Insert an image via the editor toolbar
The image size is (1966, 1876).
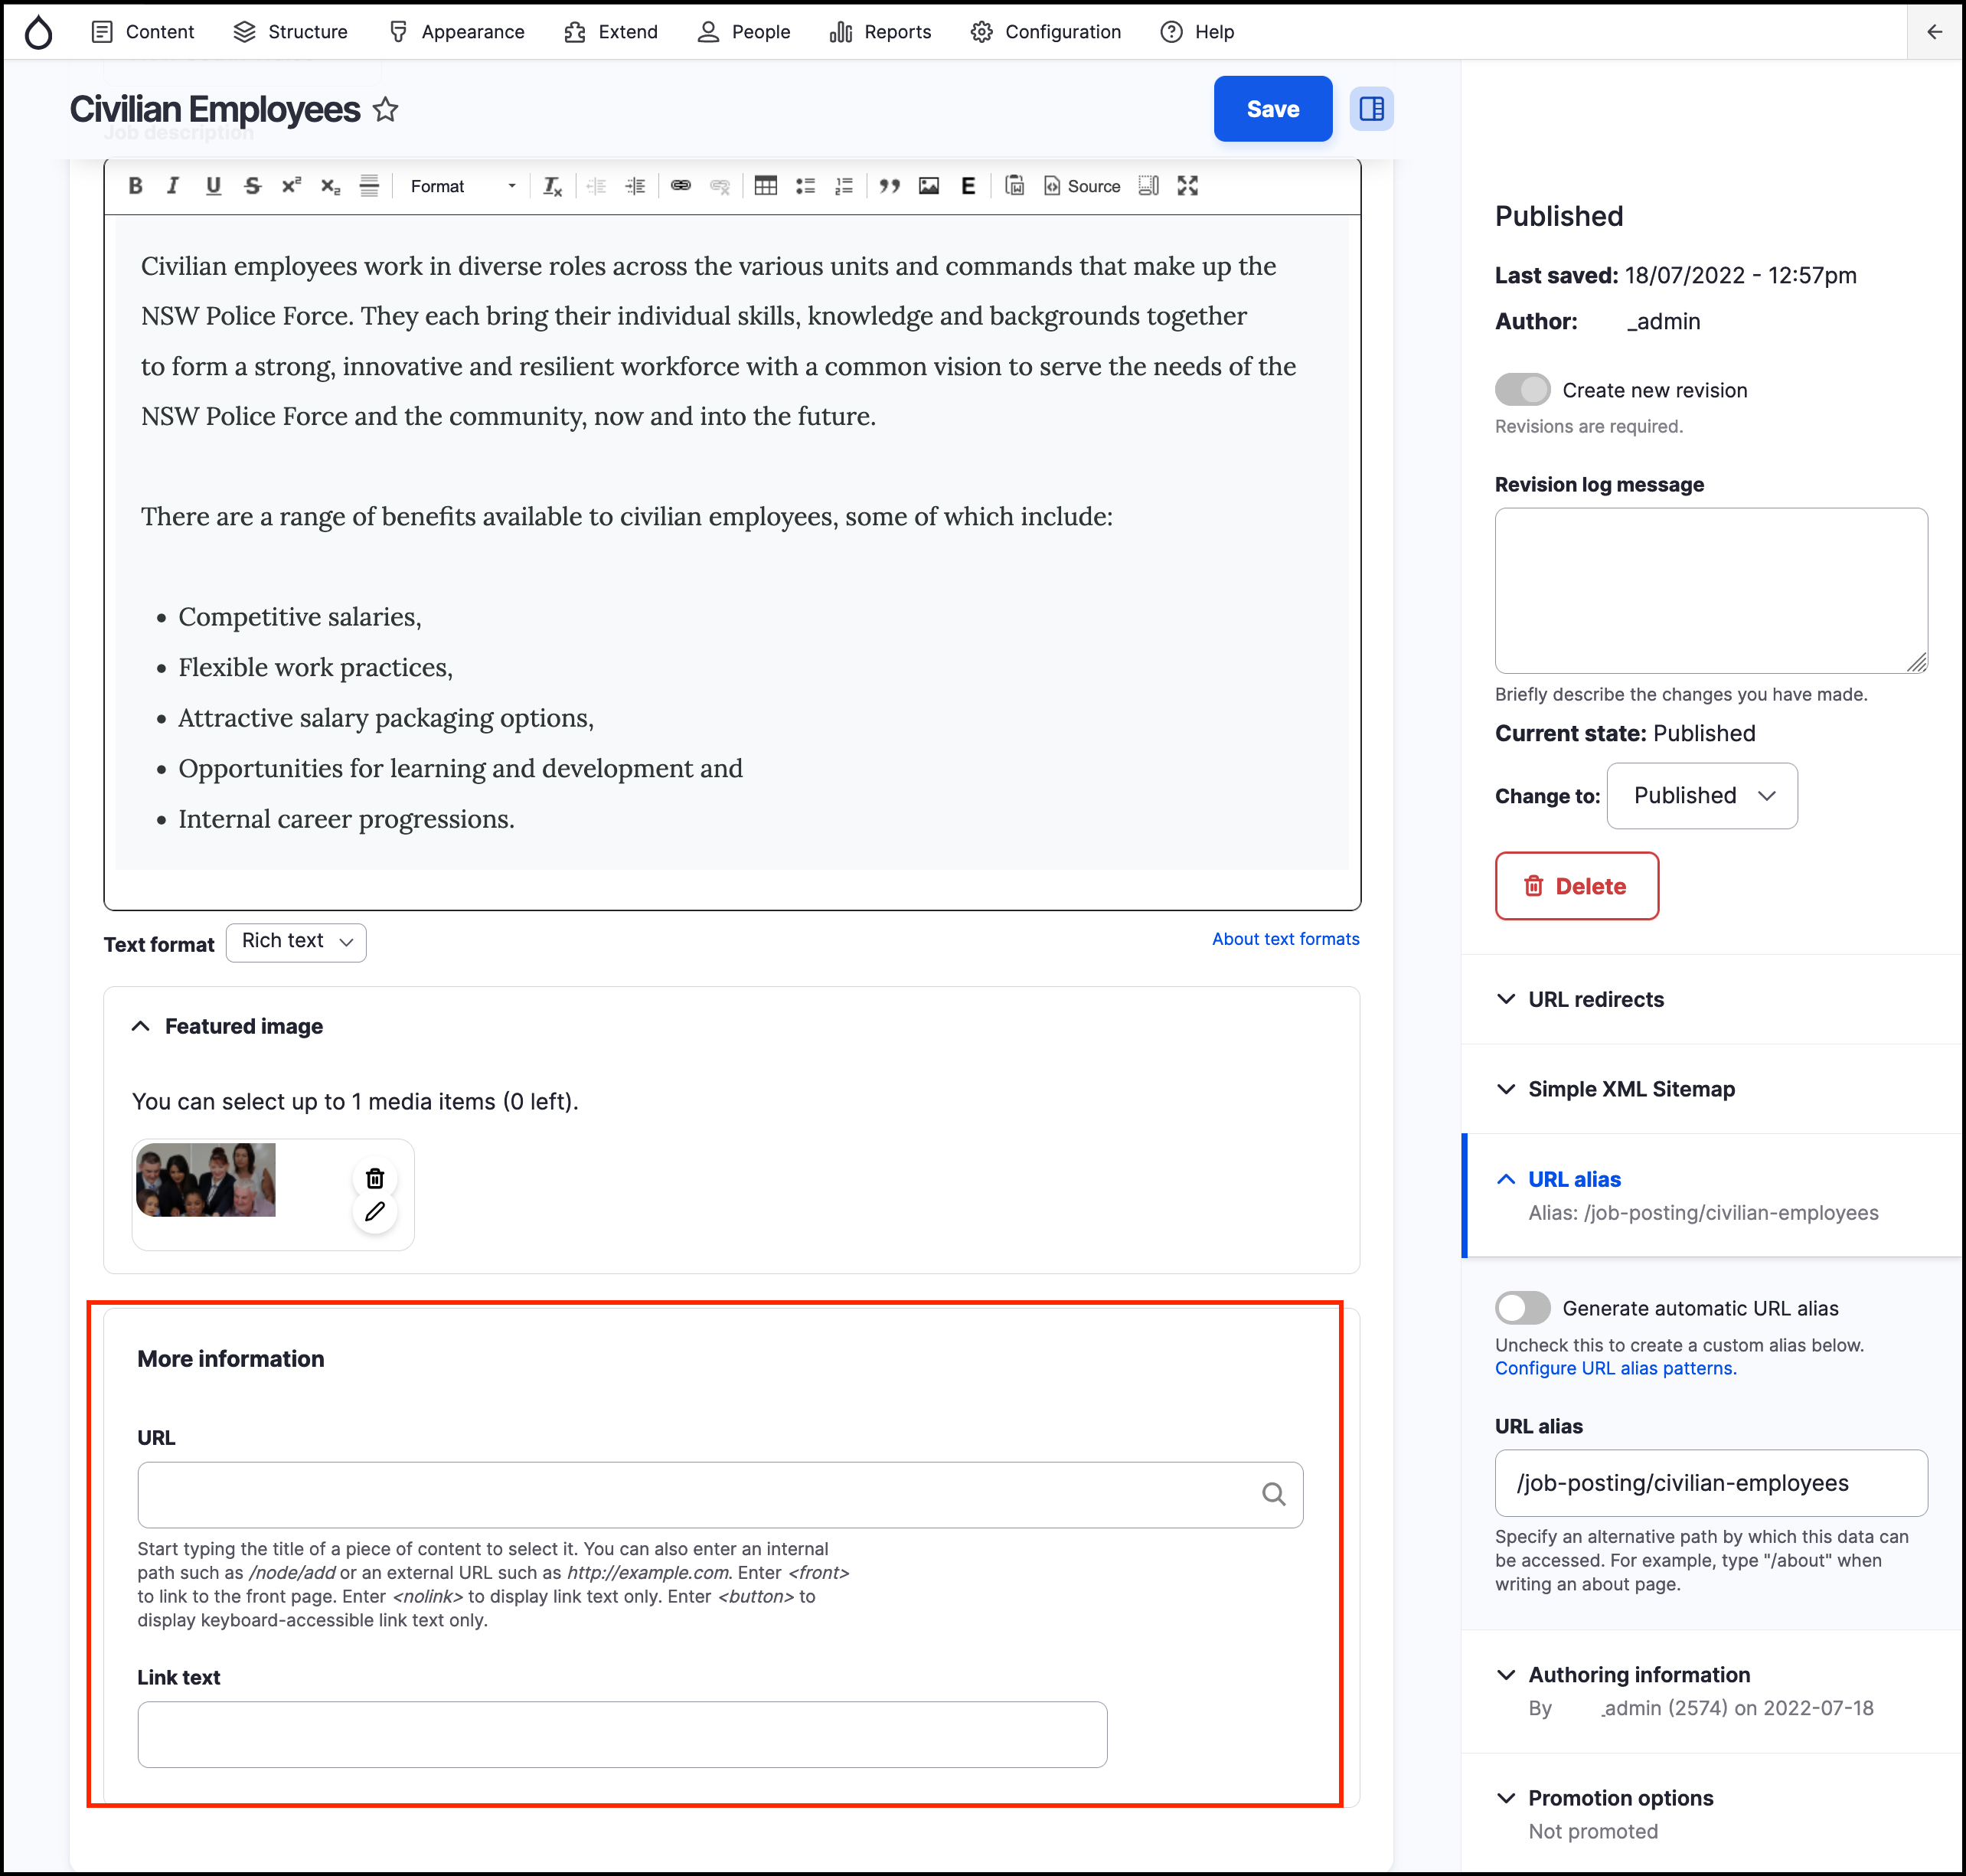click(x=929, y=186)
